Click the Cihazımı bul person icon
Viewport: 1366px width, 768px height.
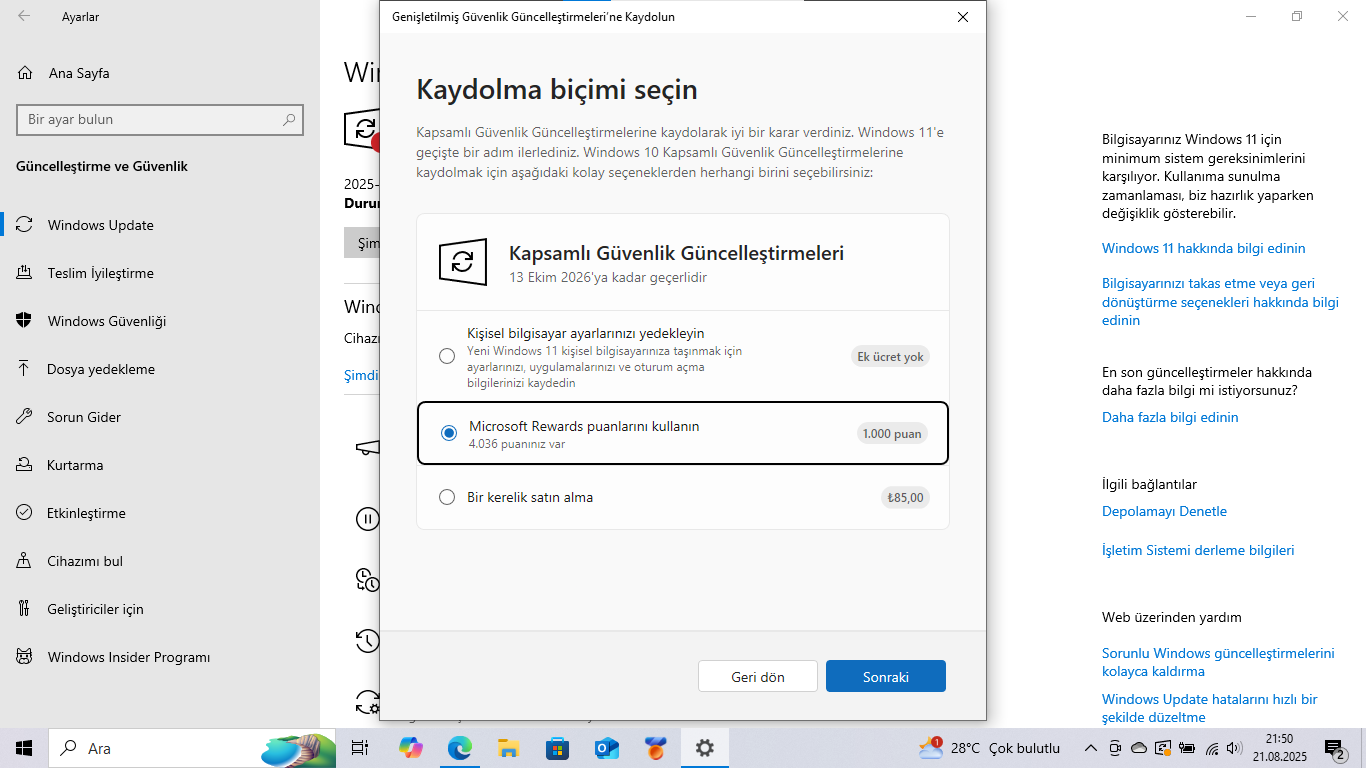pyautogui.click(x=25, y=561)
